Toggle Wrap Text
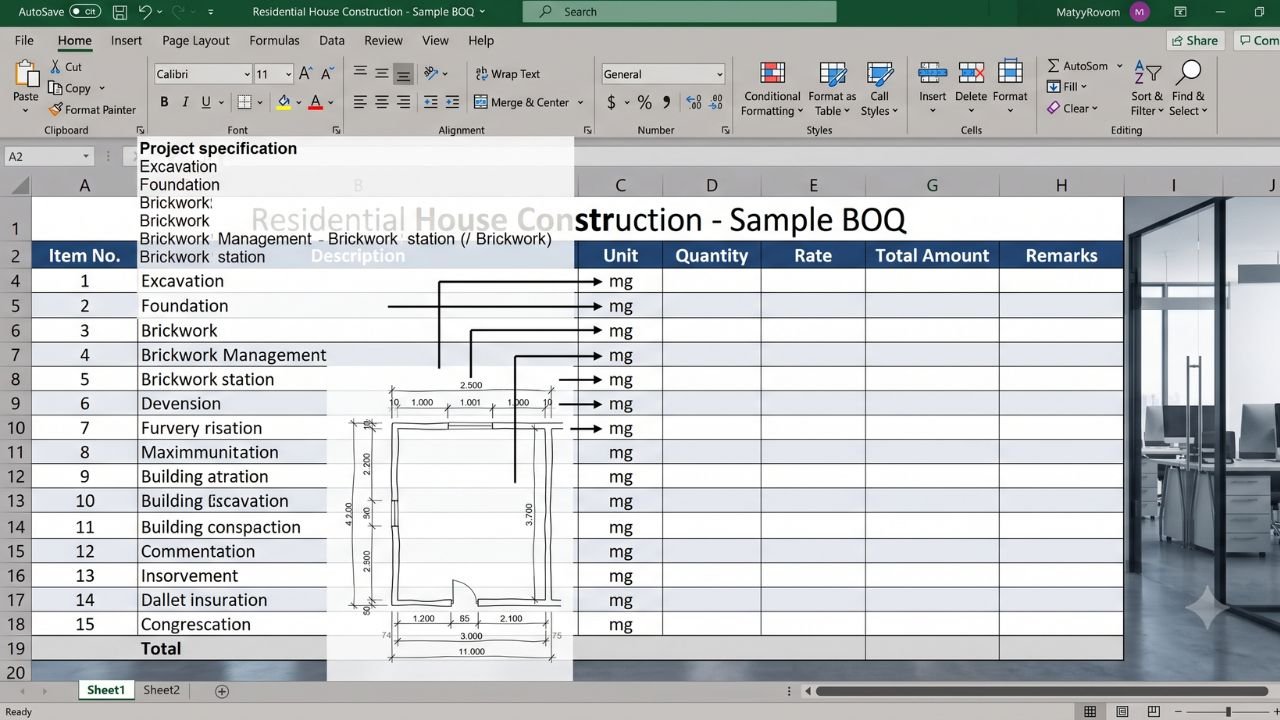This screenshot has height=720, width=1280. (x=507, y=74)
